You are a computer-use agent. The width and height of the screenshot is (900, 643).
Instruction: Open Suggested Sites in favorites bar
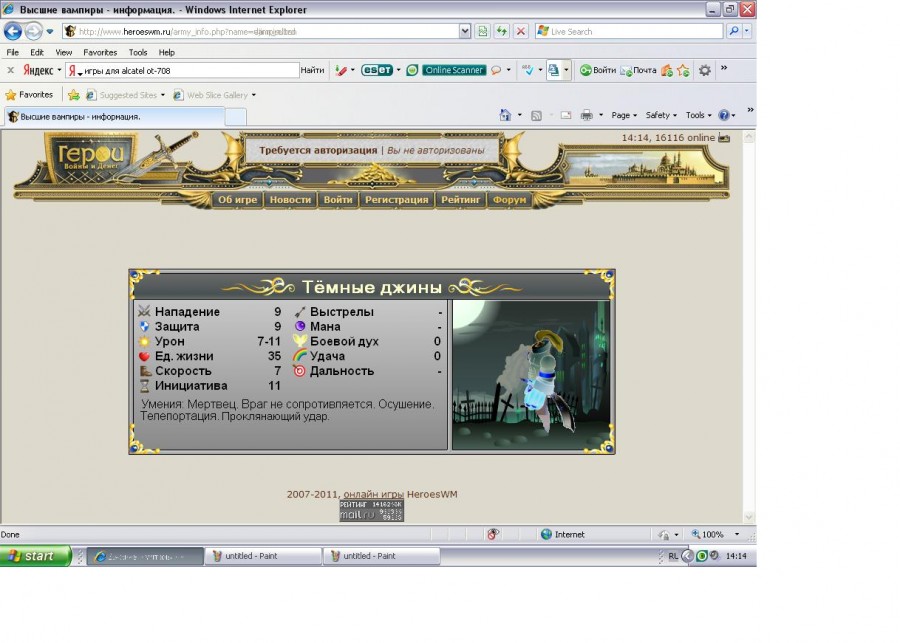(x=125, y=95)
